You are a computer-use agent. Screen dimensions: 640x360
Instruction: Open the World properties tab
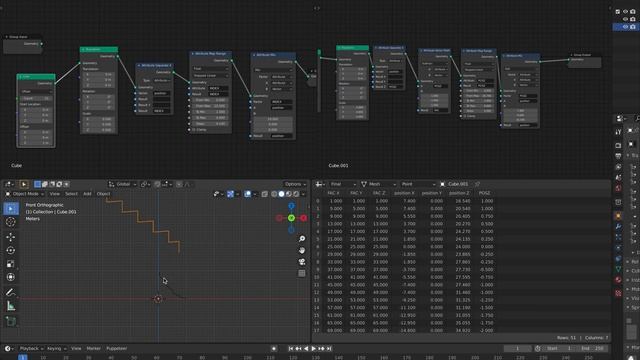tap(618, 188)
